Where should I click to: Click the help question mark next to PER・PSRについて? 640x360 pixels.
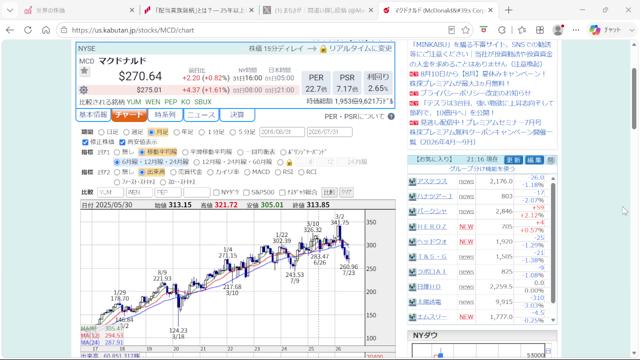tap(391, 116)
